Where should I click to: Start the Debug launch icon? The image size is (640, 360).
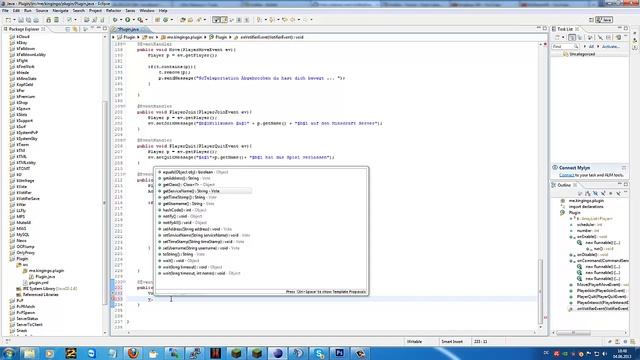pos(115,20)
